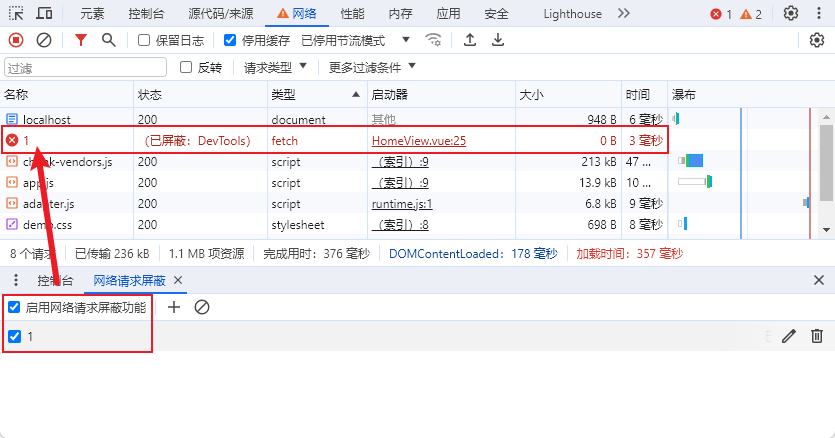Delete blocking pattern 1 trash icon
Screen dimensions: 835x438
[816, 336]
